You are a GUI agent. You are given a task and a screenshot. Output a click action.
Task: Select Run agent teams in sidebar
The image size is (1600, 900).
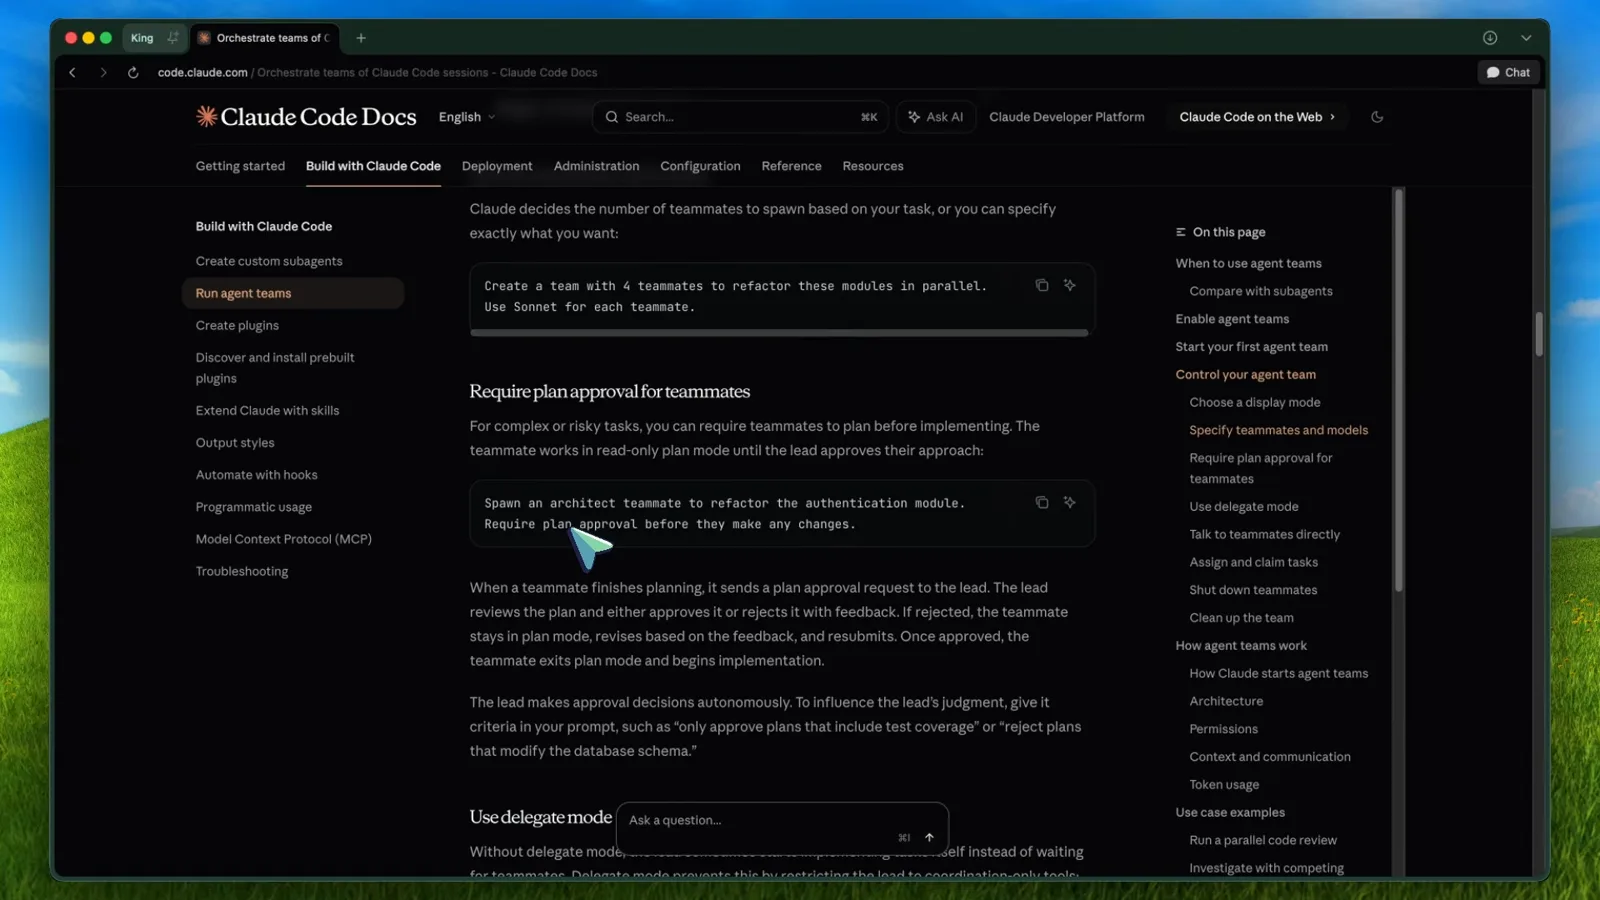(x=293, y=293)
